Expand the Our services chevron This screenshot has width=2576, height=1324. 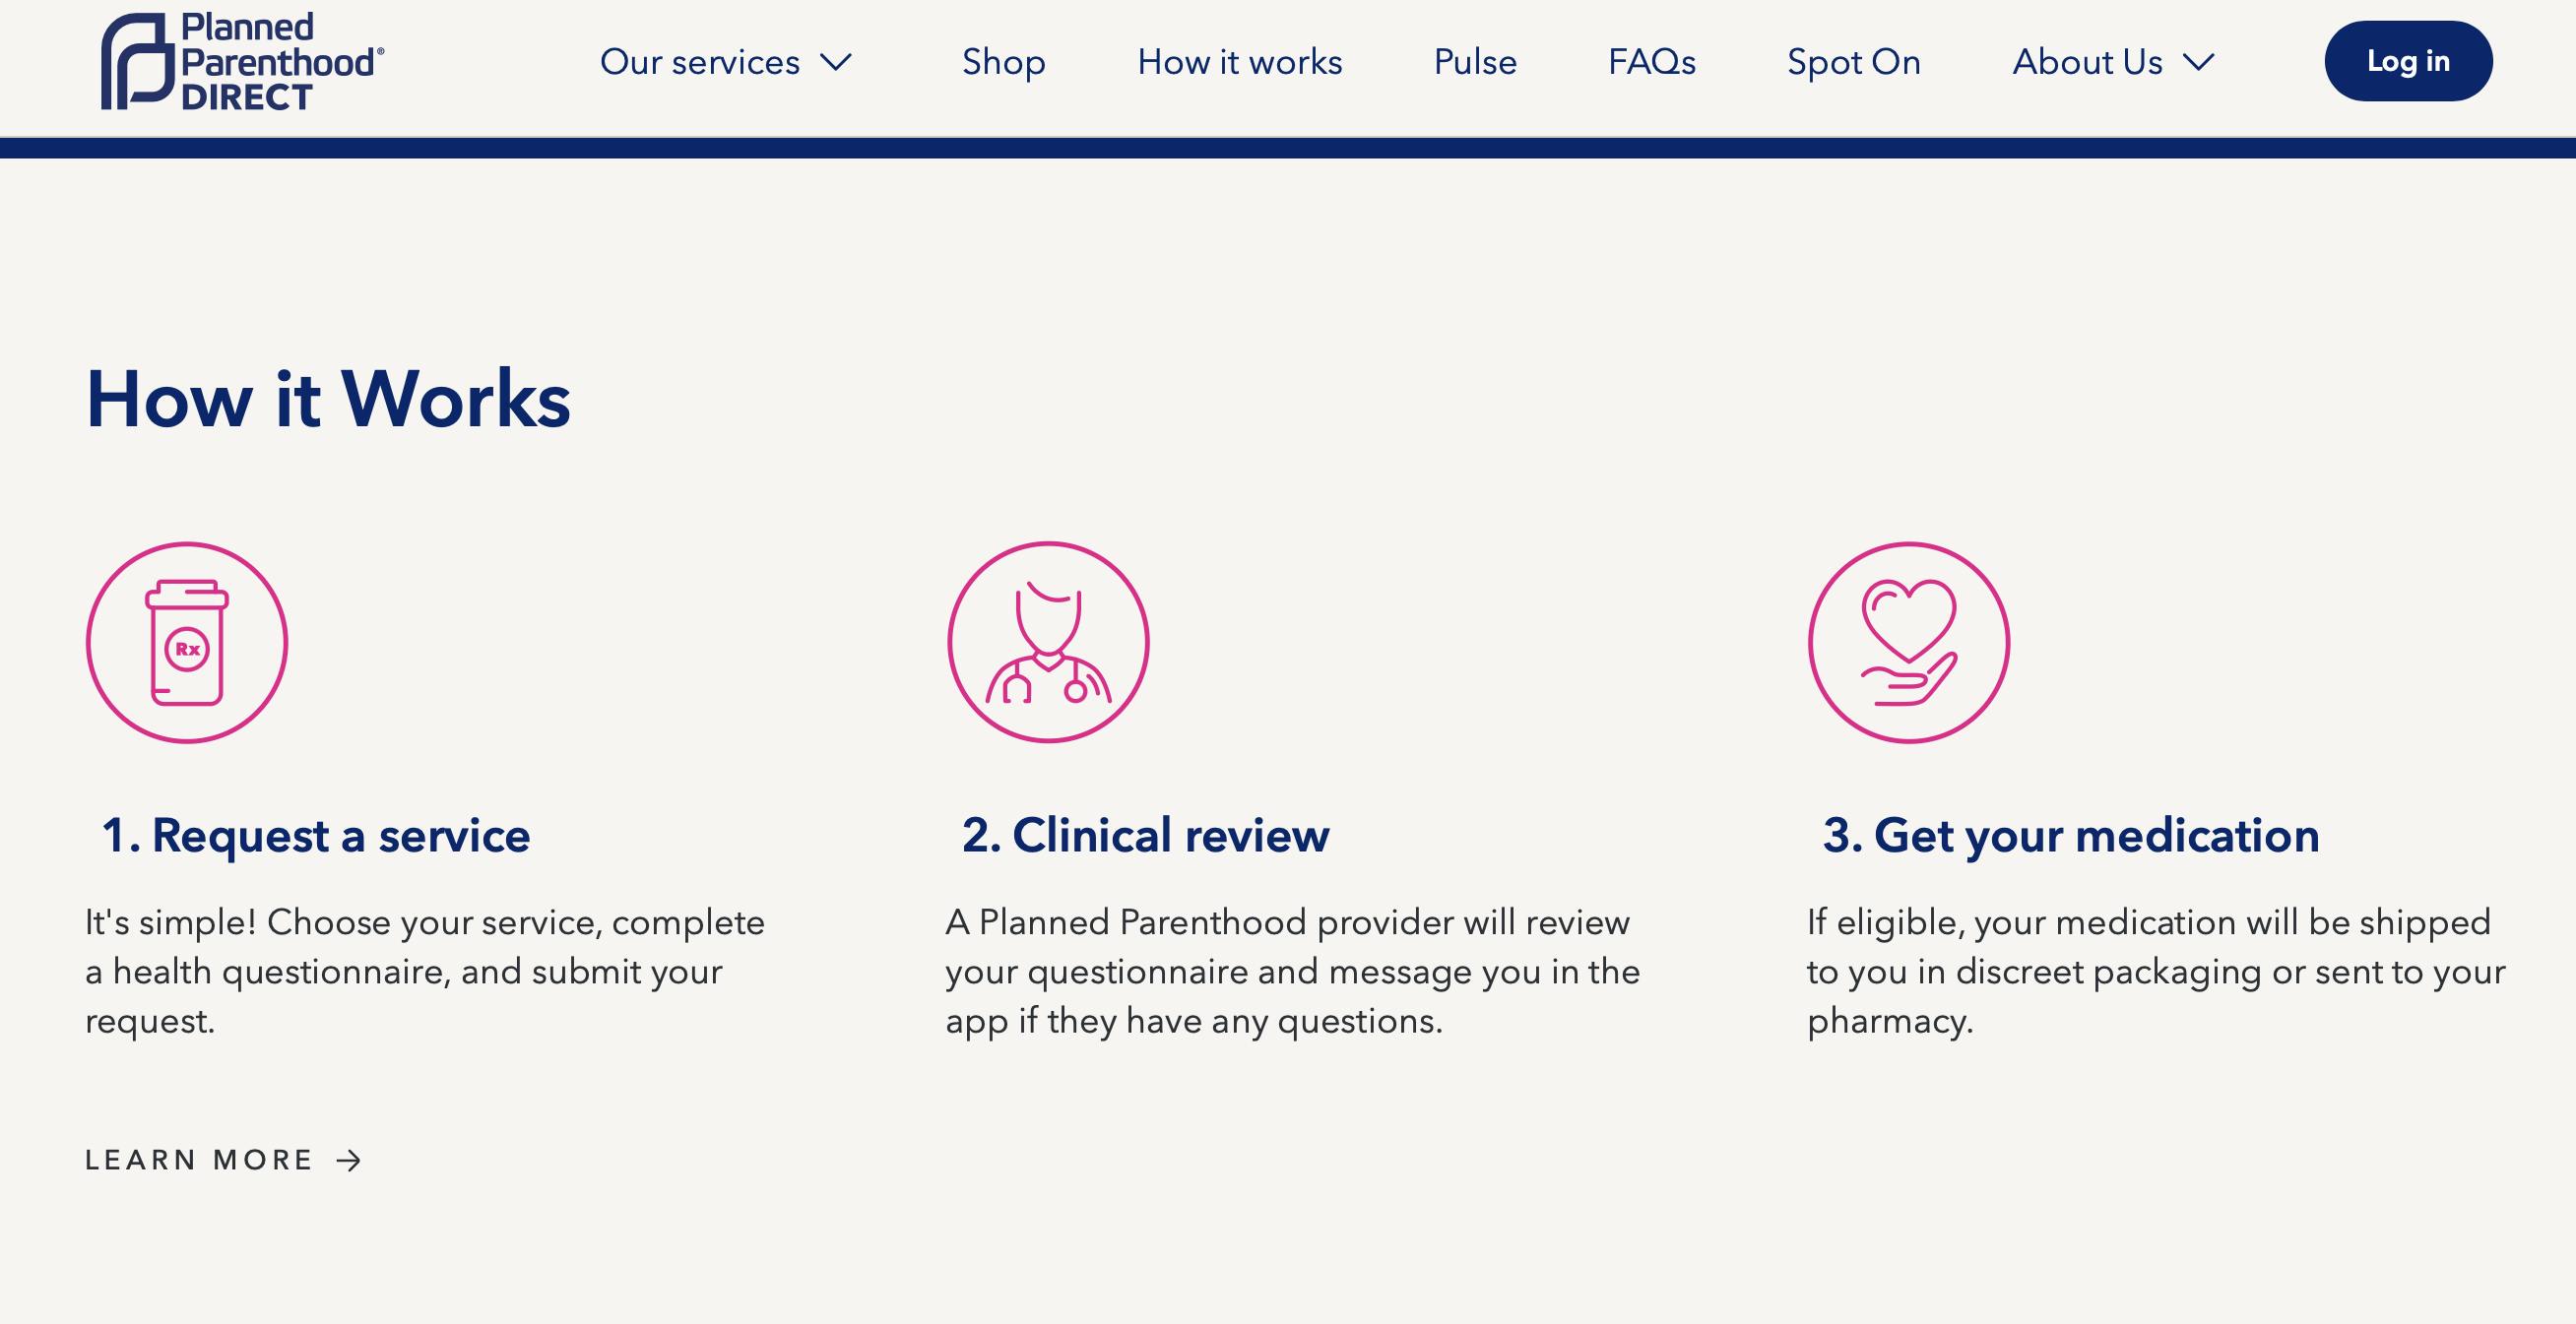click(x=836, y=62)
